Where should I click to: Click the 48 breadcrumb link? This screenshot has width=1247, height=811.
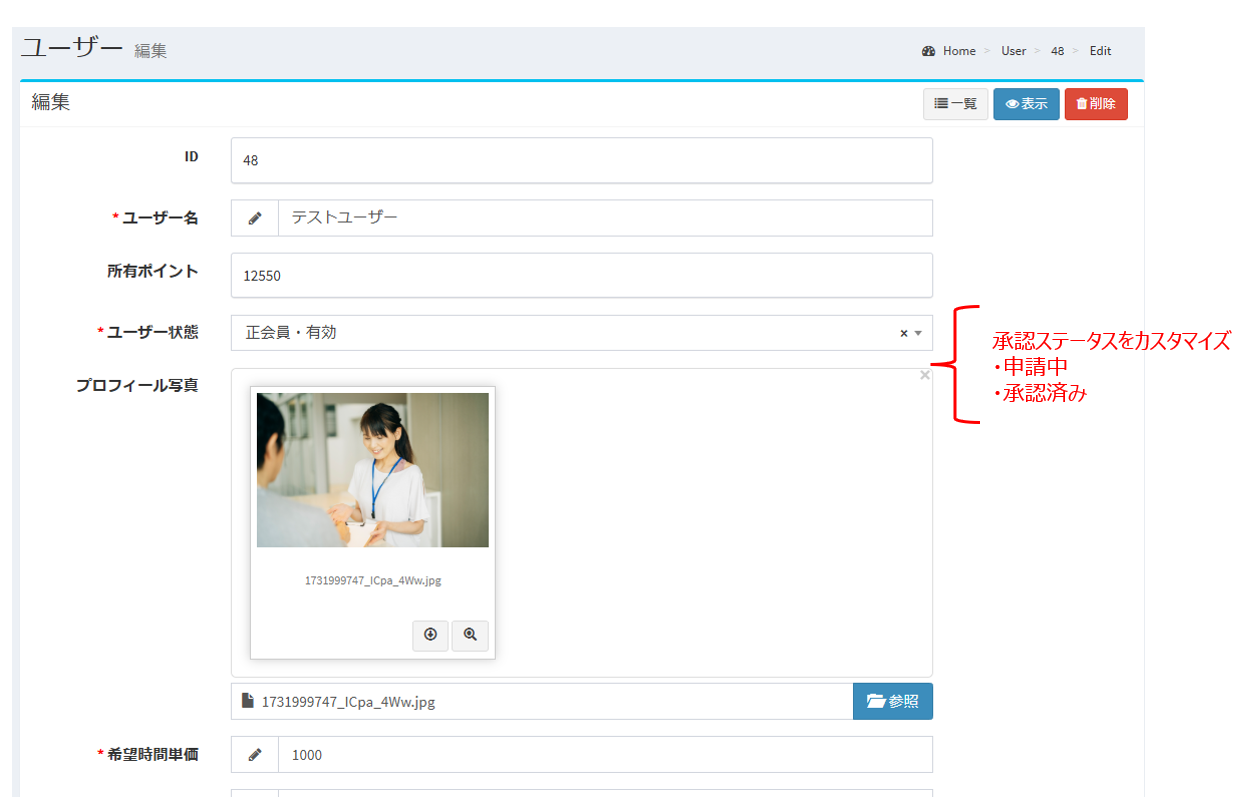pyautogui.click(x=1057, y=51)
